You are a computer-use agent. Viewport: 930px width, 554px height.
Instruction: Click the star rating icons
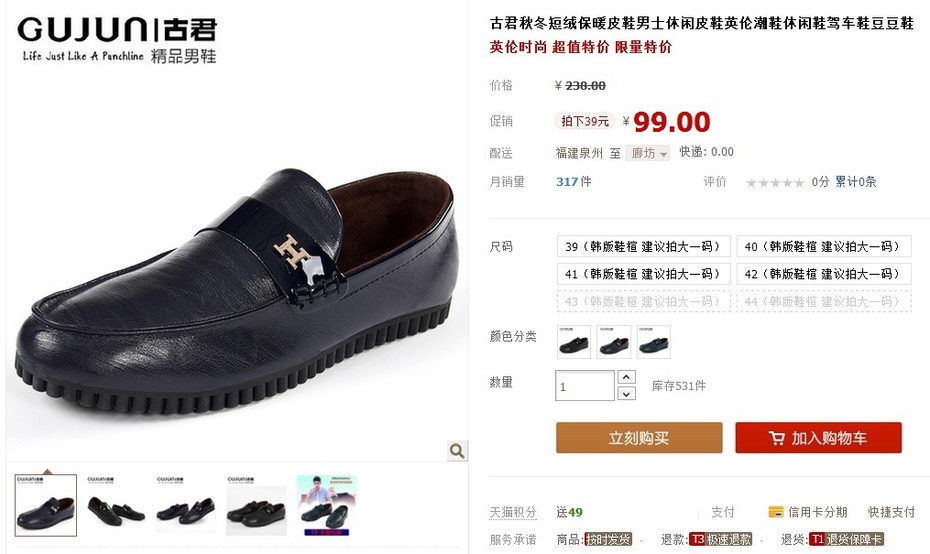pos(775,183)
